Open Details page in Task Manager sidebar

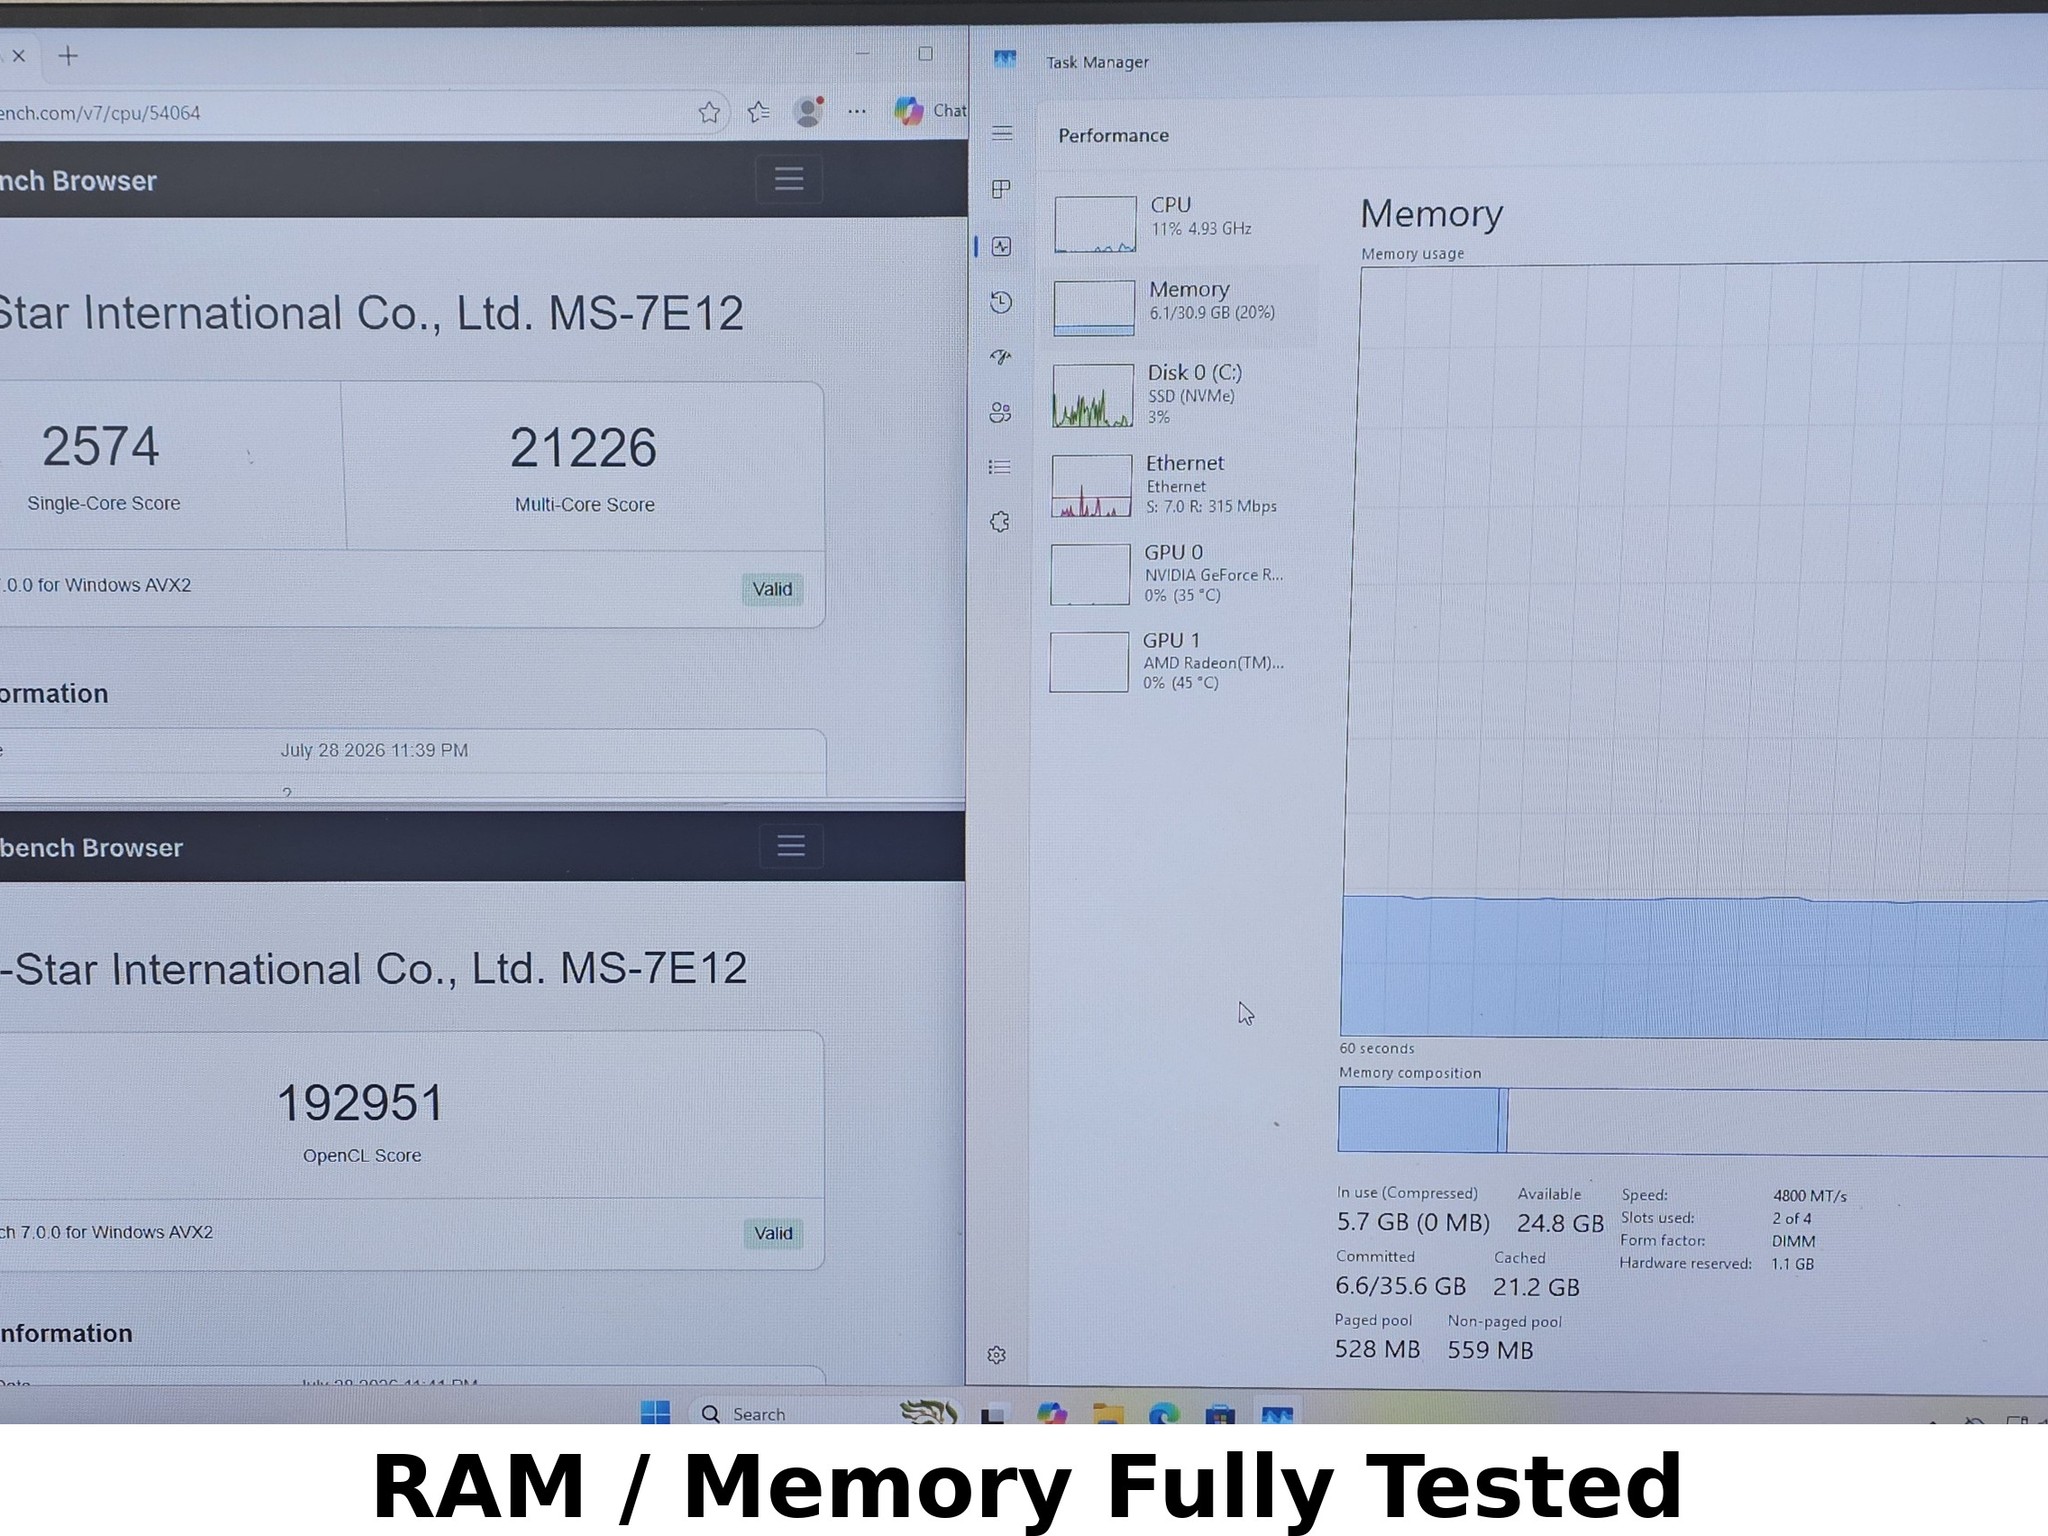[x=999, y=467]
